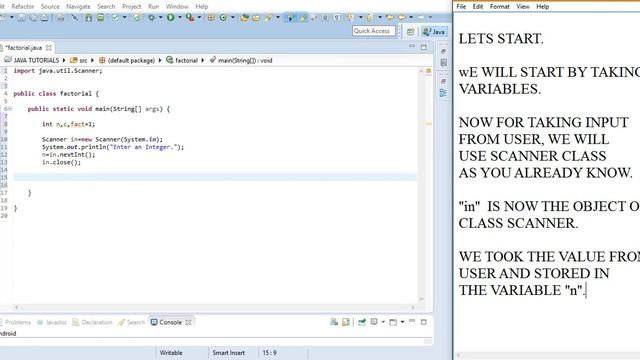Expand breadcrumb arrow after factorial
This screenshot has width=640, height=360.
(x=202, y=60)
